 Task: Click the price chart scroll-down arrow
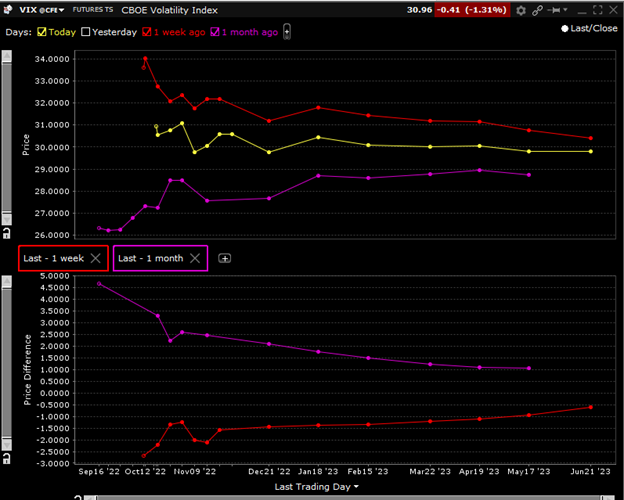tap(7, 219)
